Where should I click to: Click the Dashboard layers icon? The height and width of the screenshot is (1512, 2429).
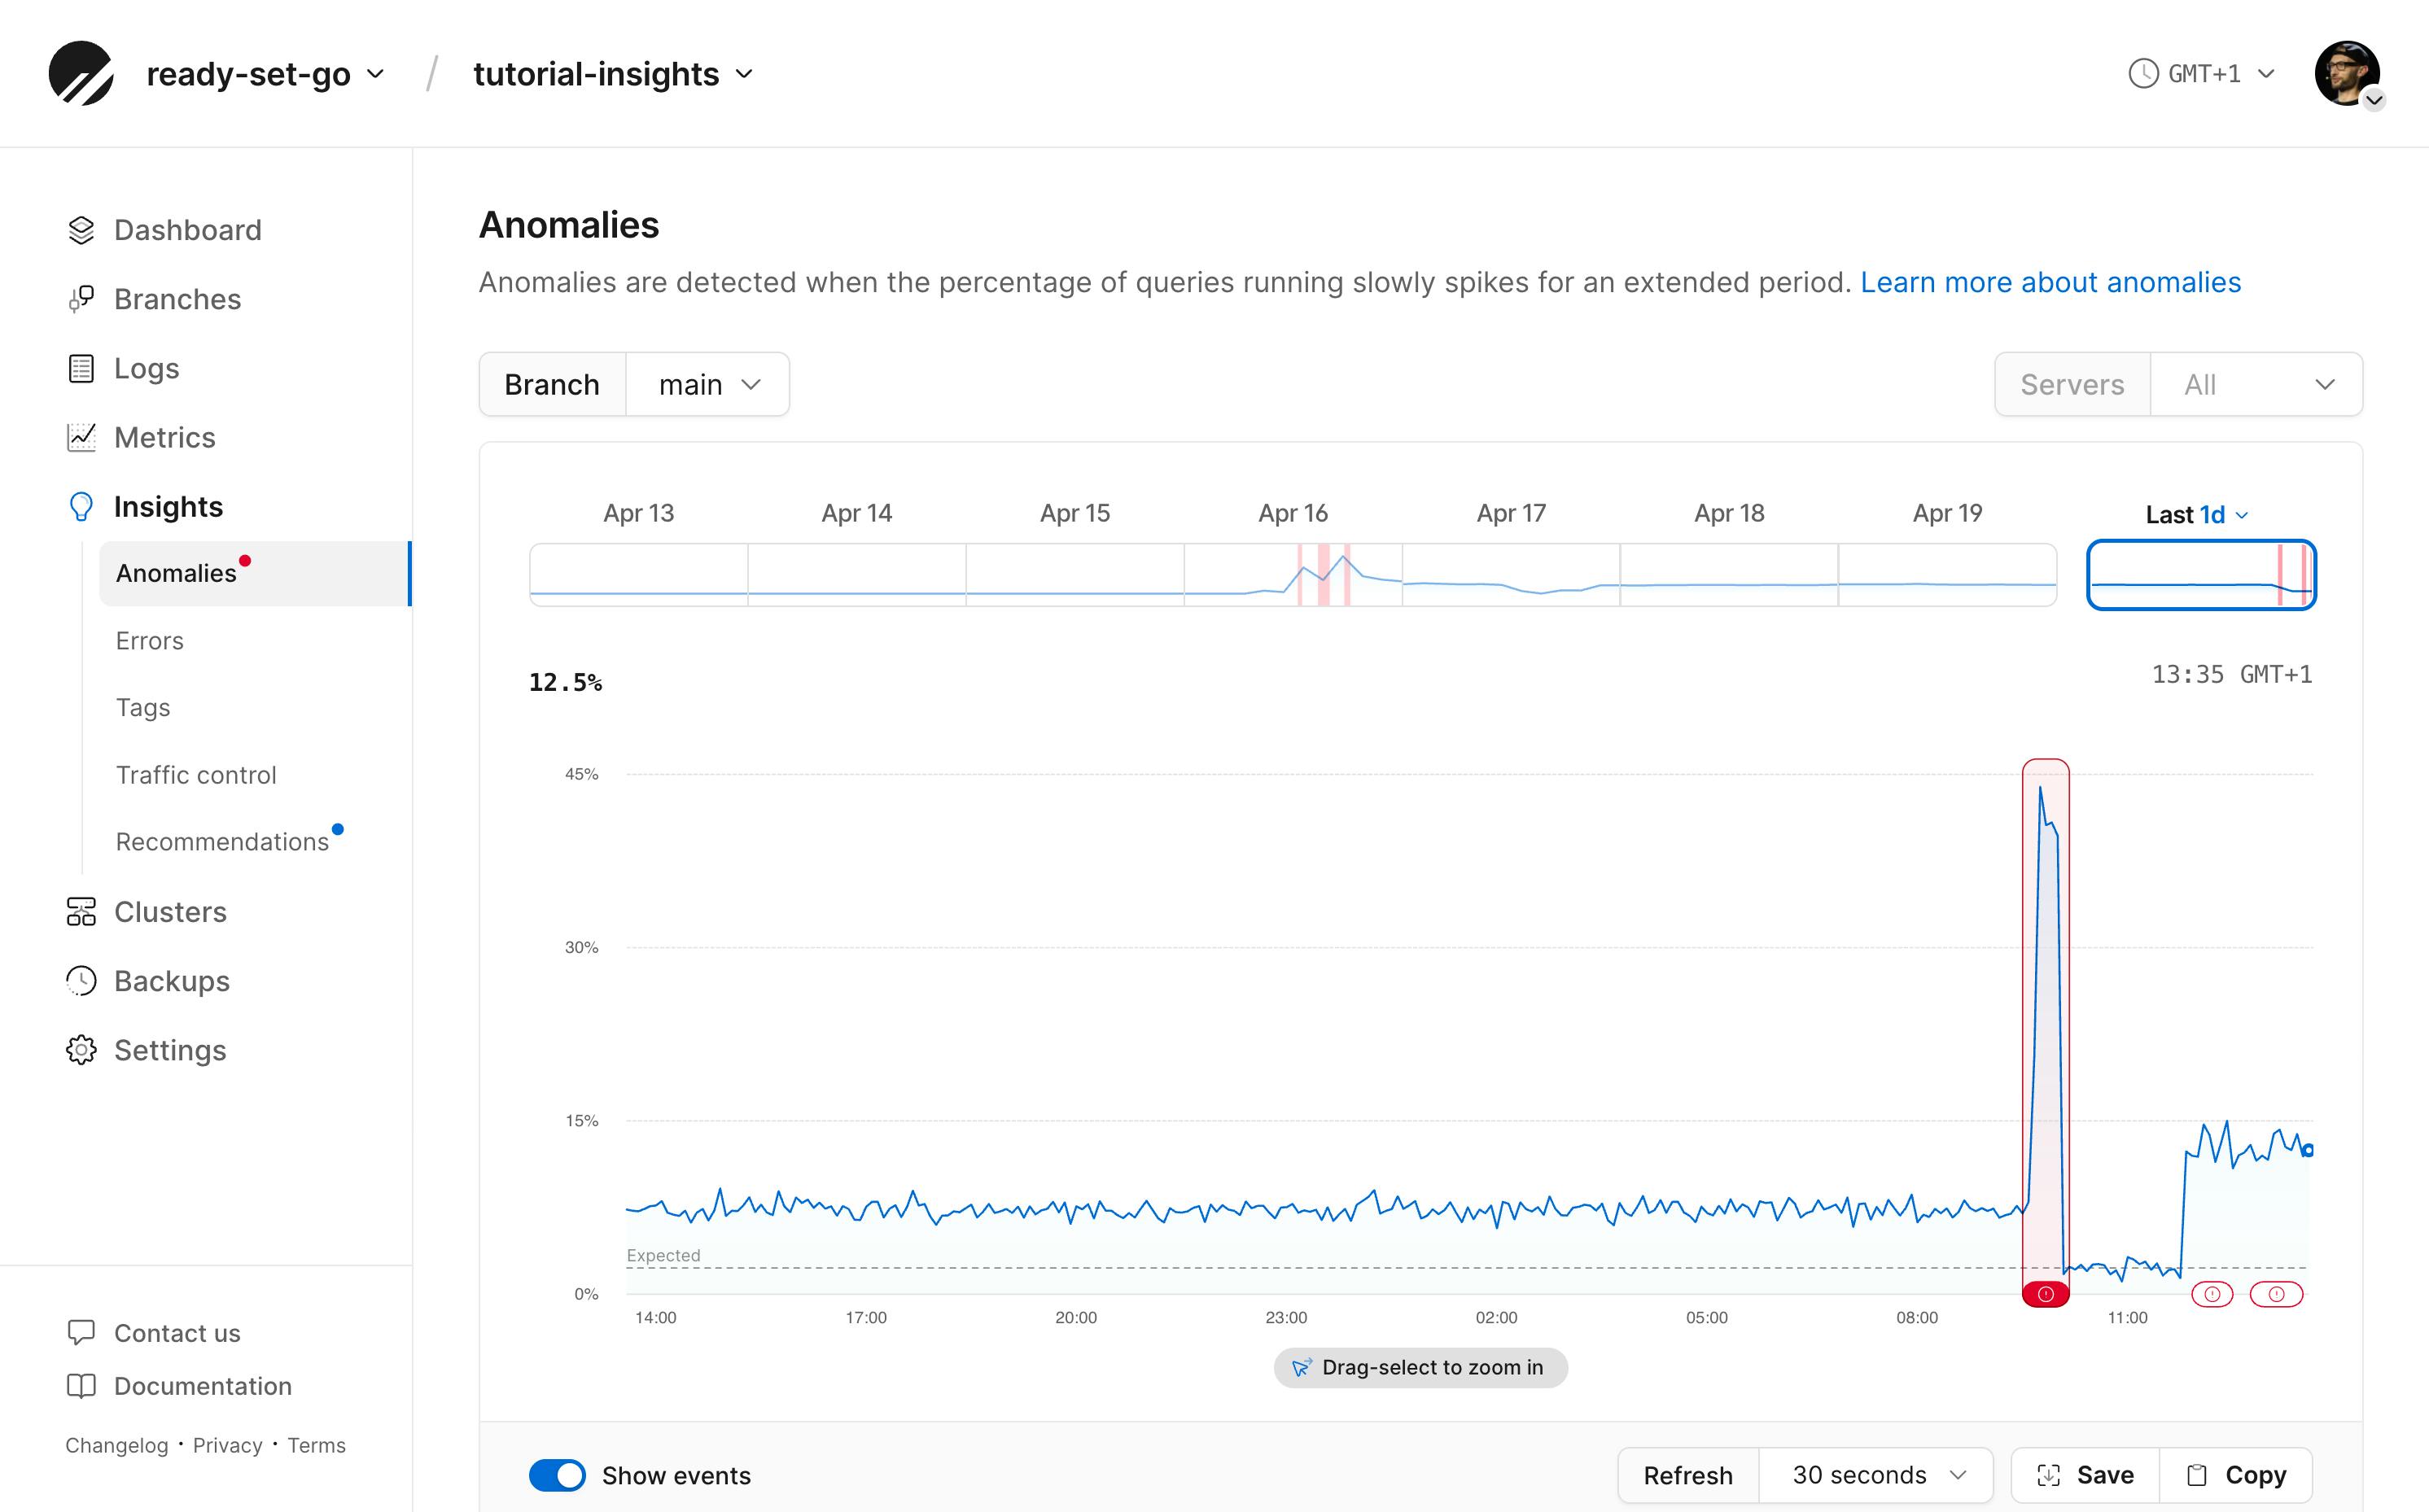81,230
